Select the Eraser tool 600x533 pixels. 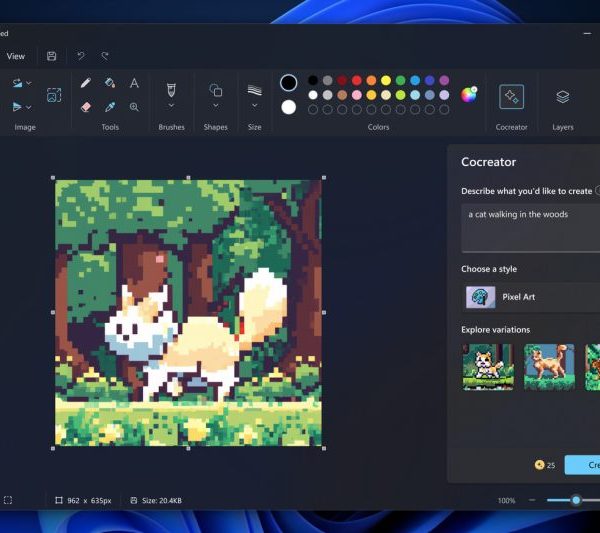click(x=86, y=107)
